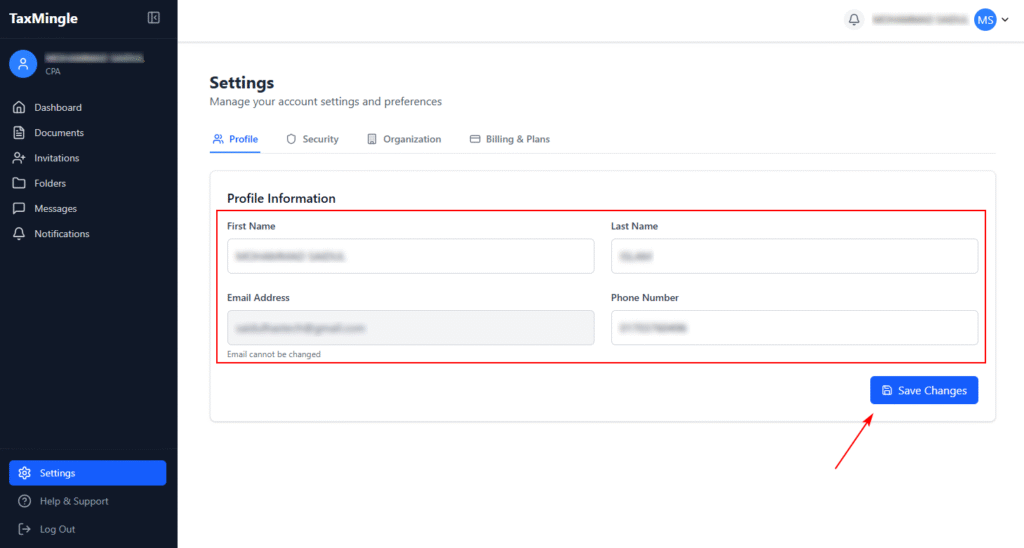Open the Organization tab
1024x548 pixels.
click(x=403, y=139)
